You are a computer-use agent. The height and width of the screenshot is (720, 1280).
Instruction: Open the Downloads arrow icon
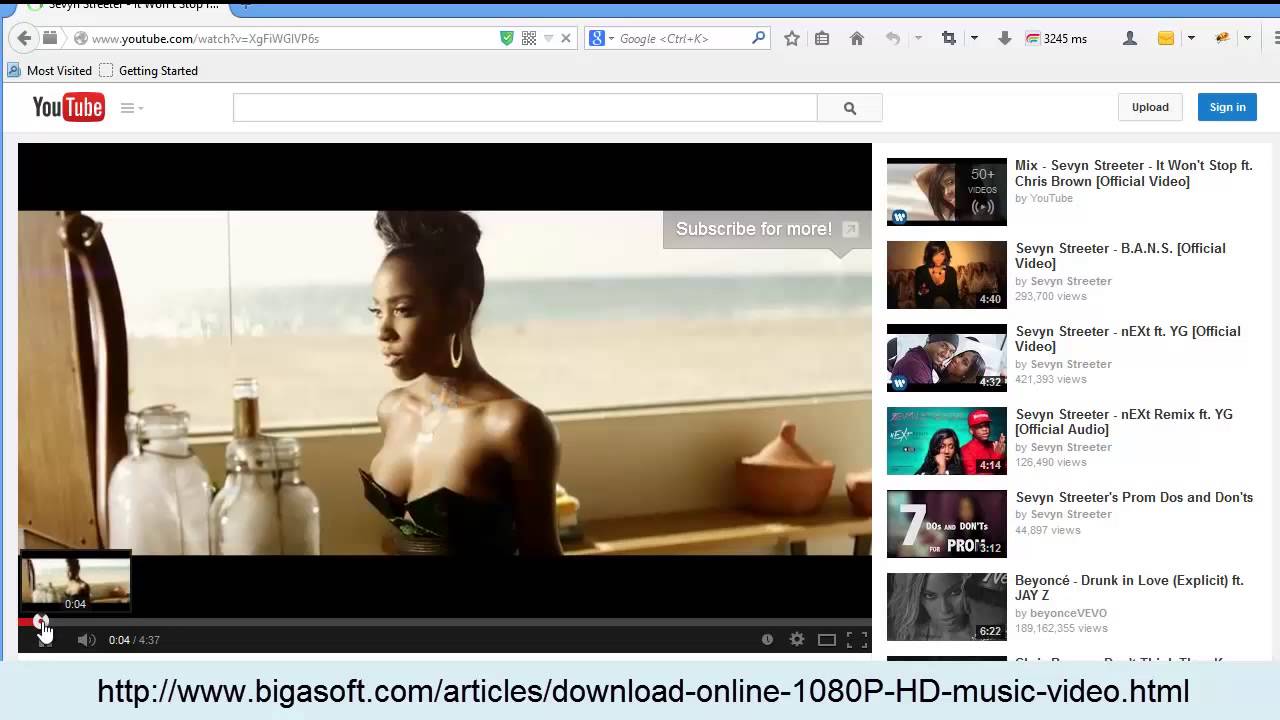tap(1005, 38)
